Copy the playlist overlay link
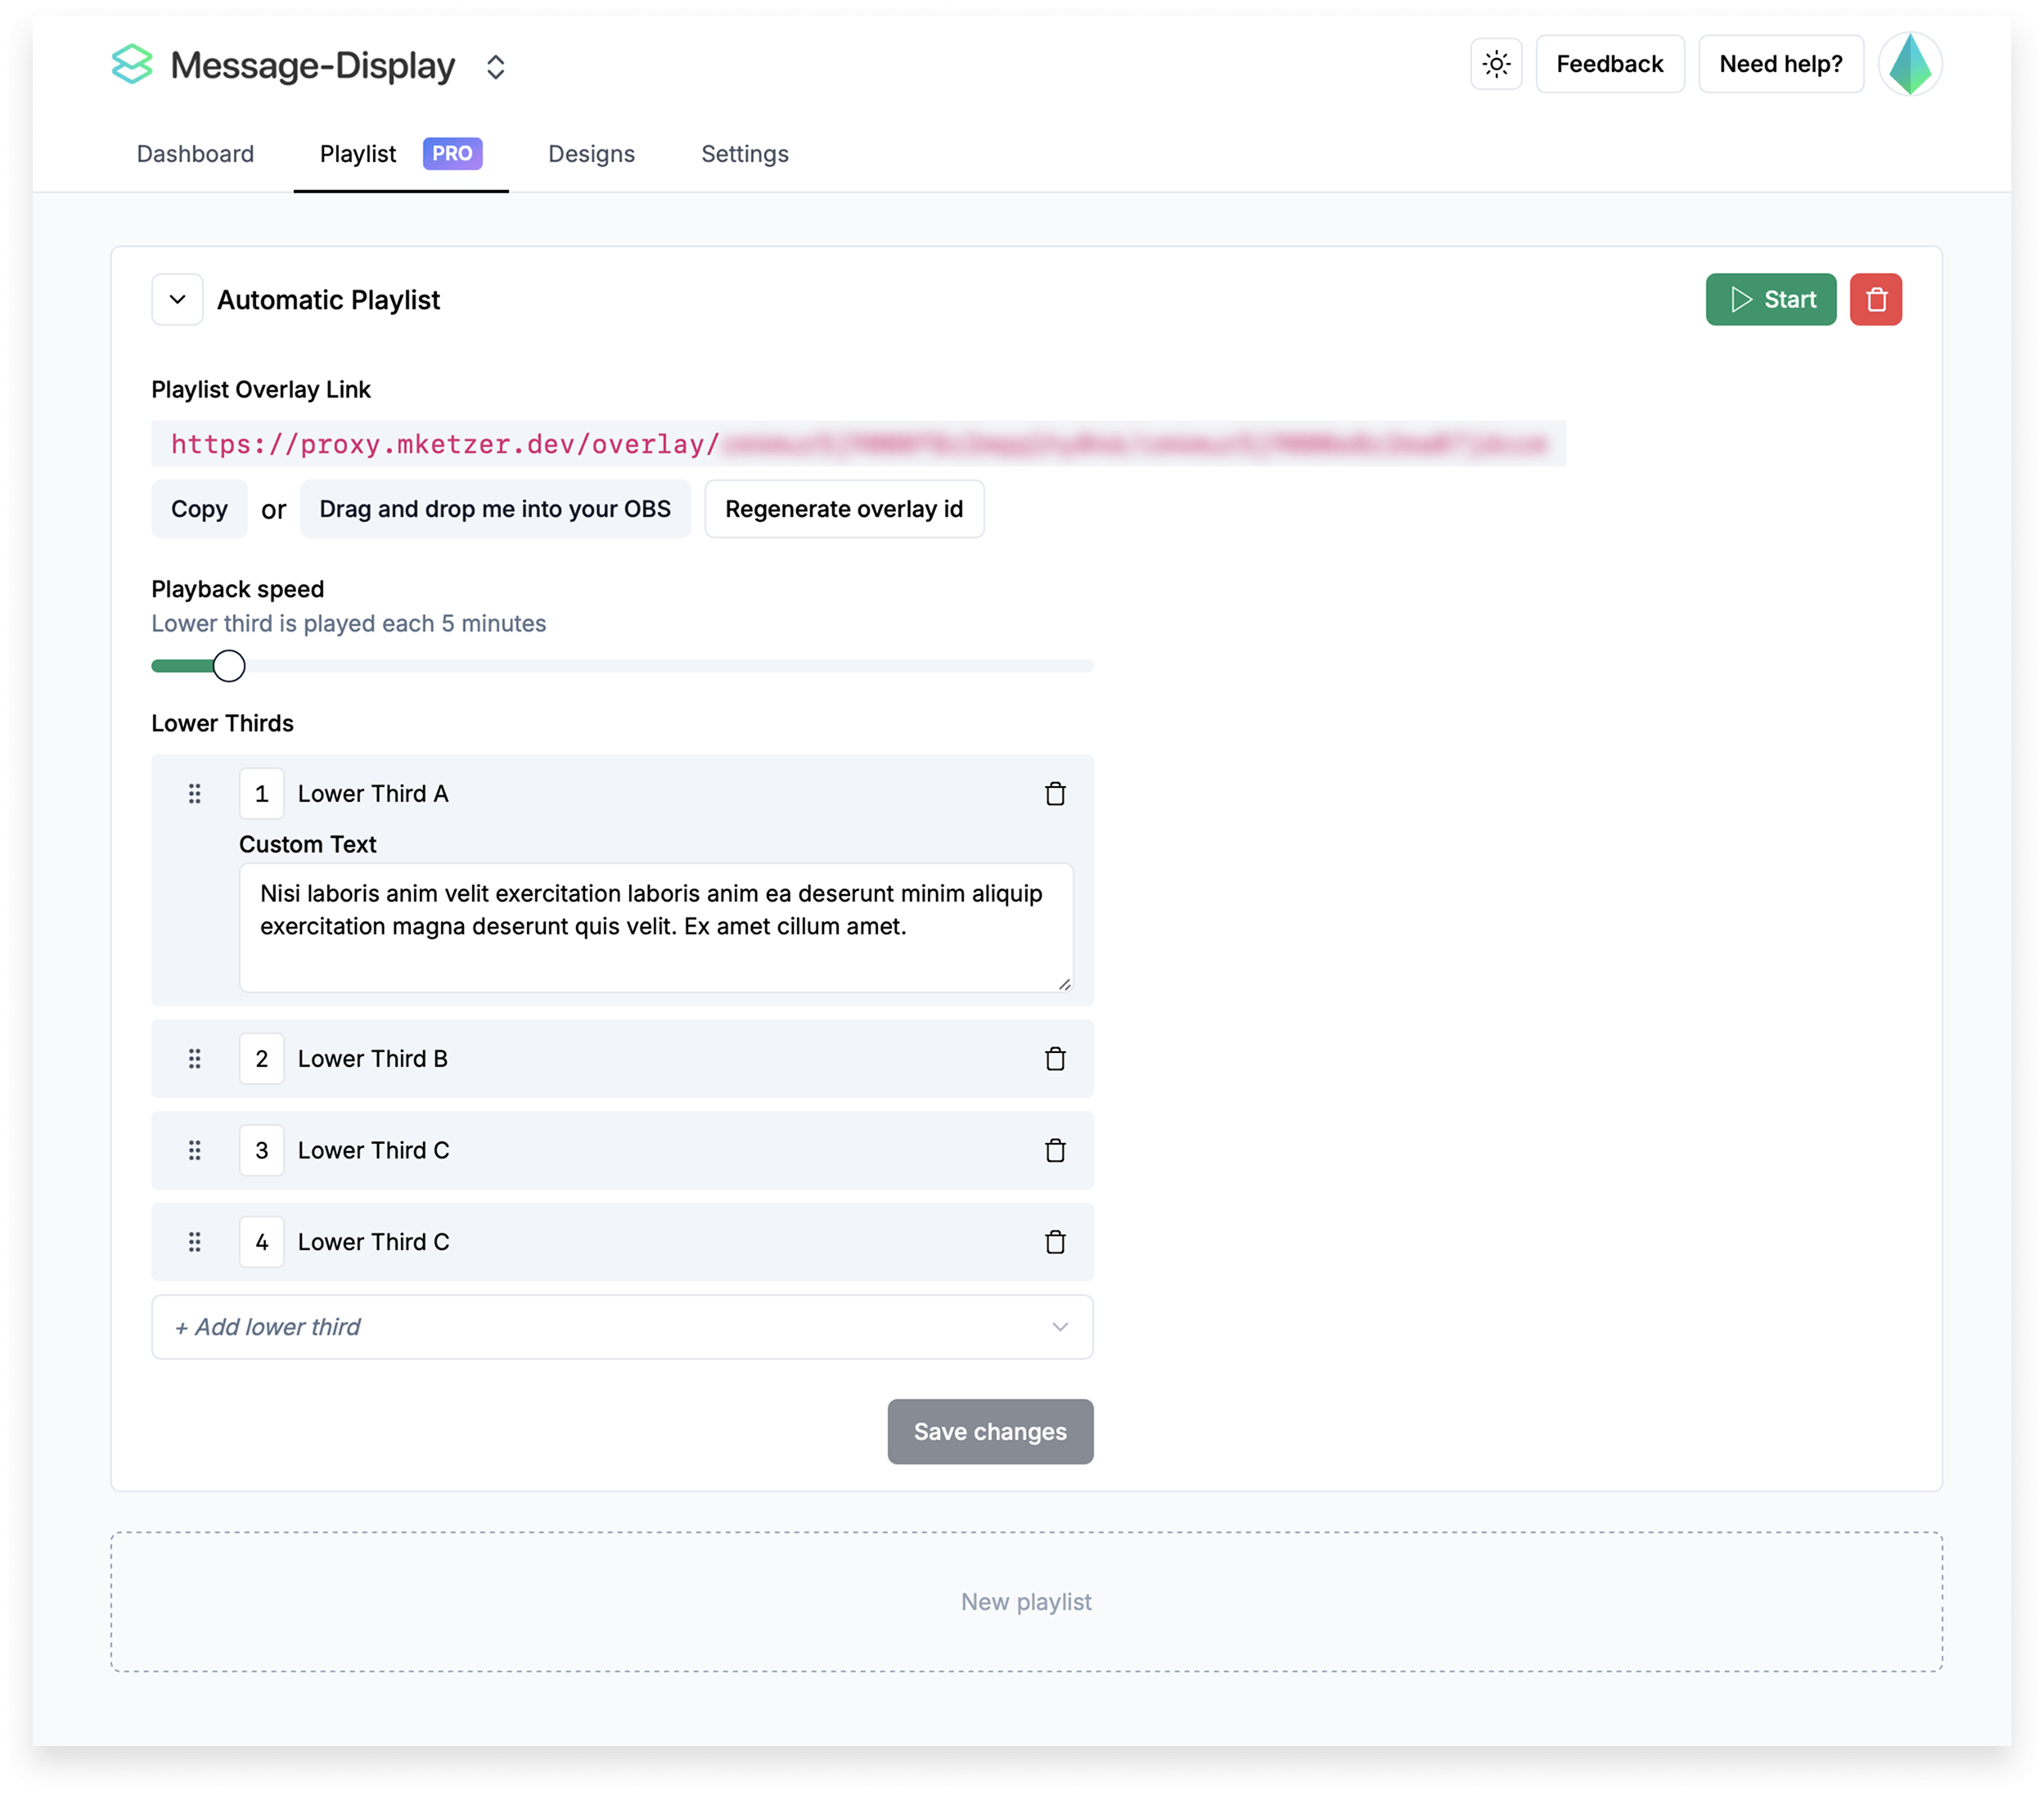The image size is (2044, 1795). [199, 509]
